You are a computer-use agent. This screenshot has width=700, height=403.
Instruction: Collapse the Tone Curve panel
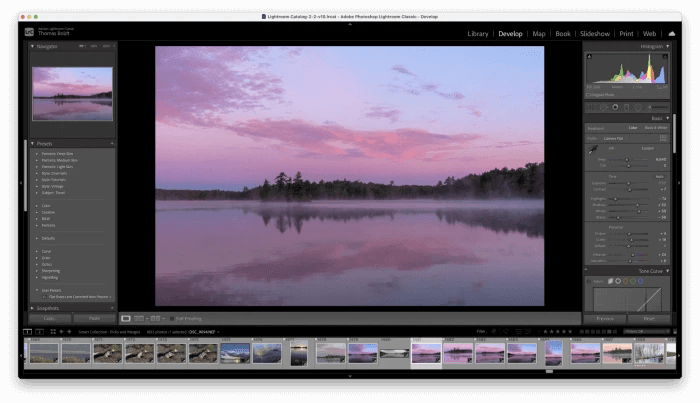point(667,271)
